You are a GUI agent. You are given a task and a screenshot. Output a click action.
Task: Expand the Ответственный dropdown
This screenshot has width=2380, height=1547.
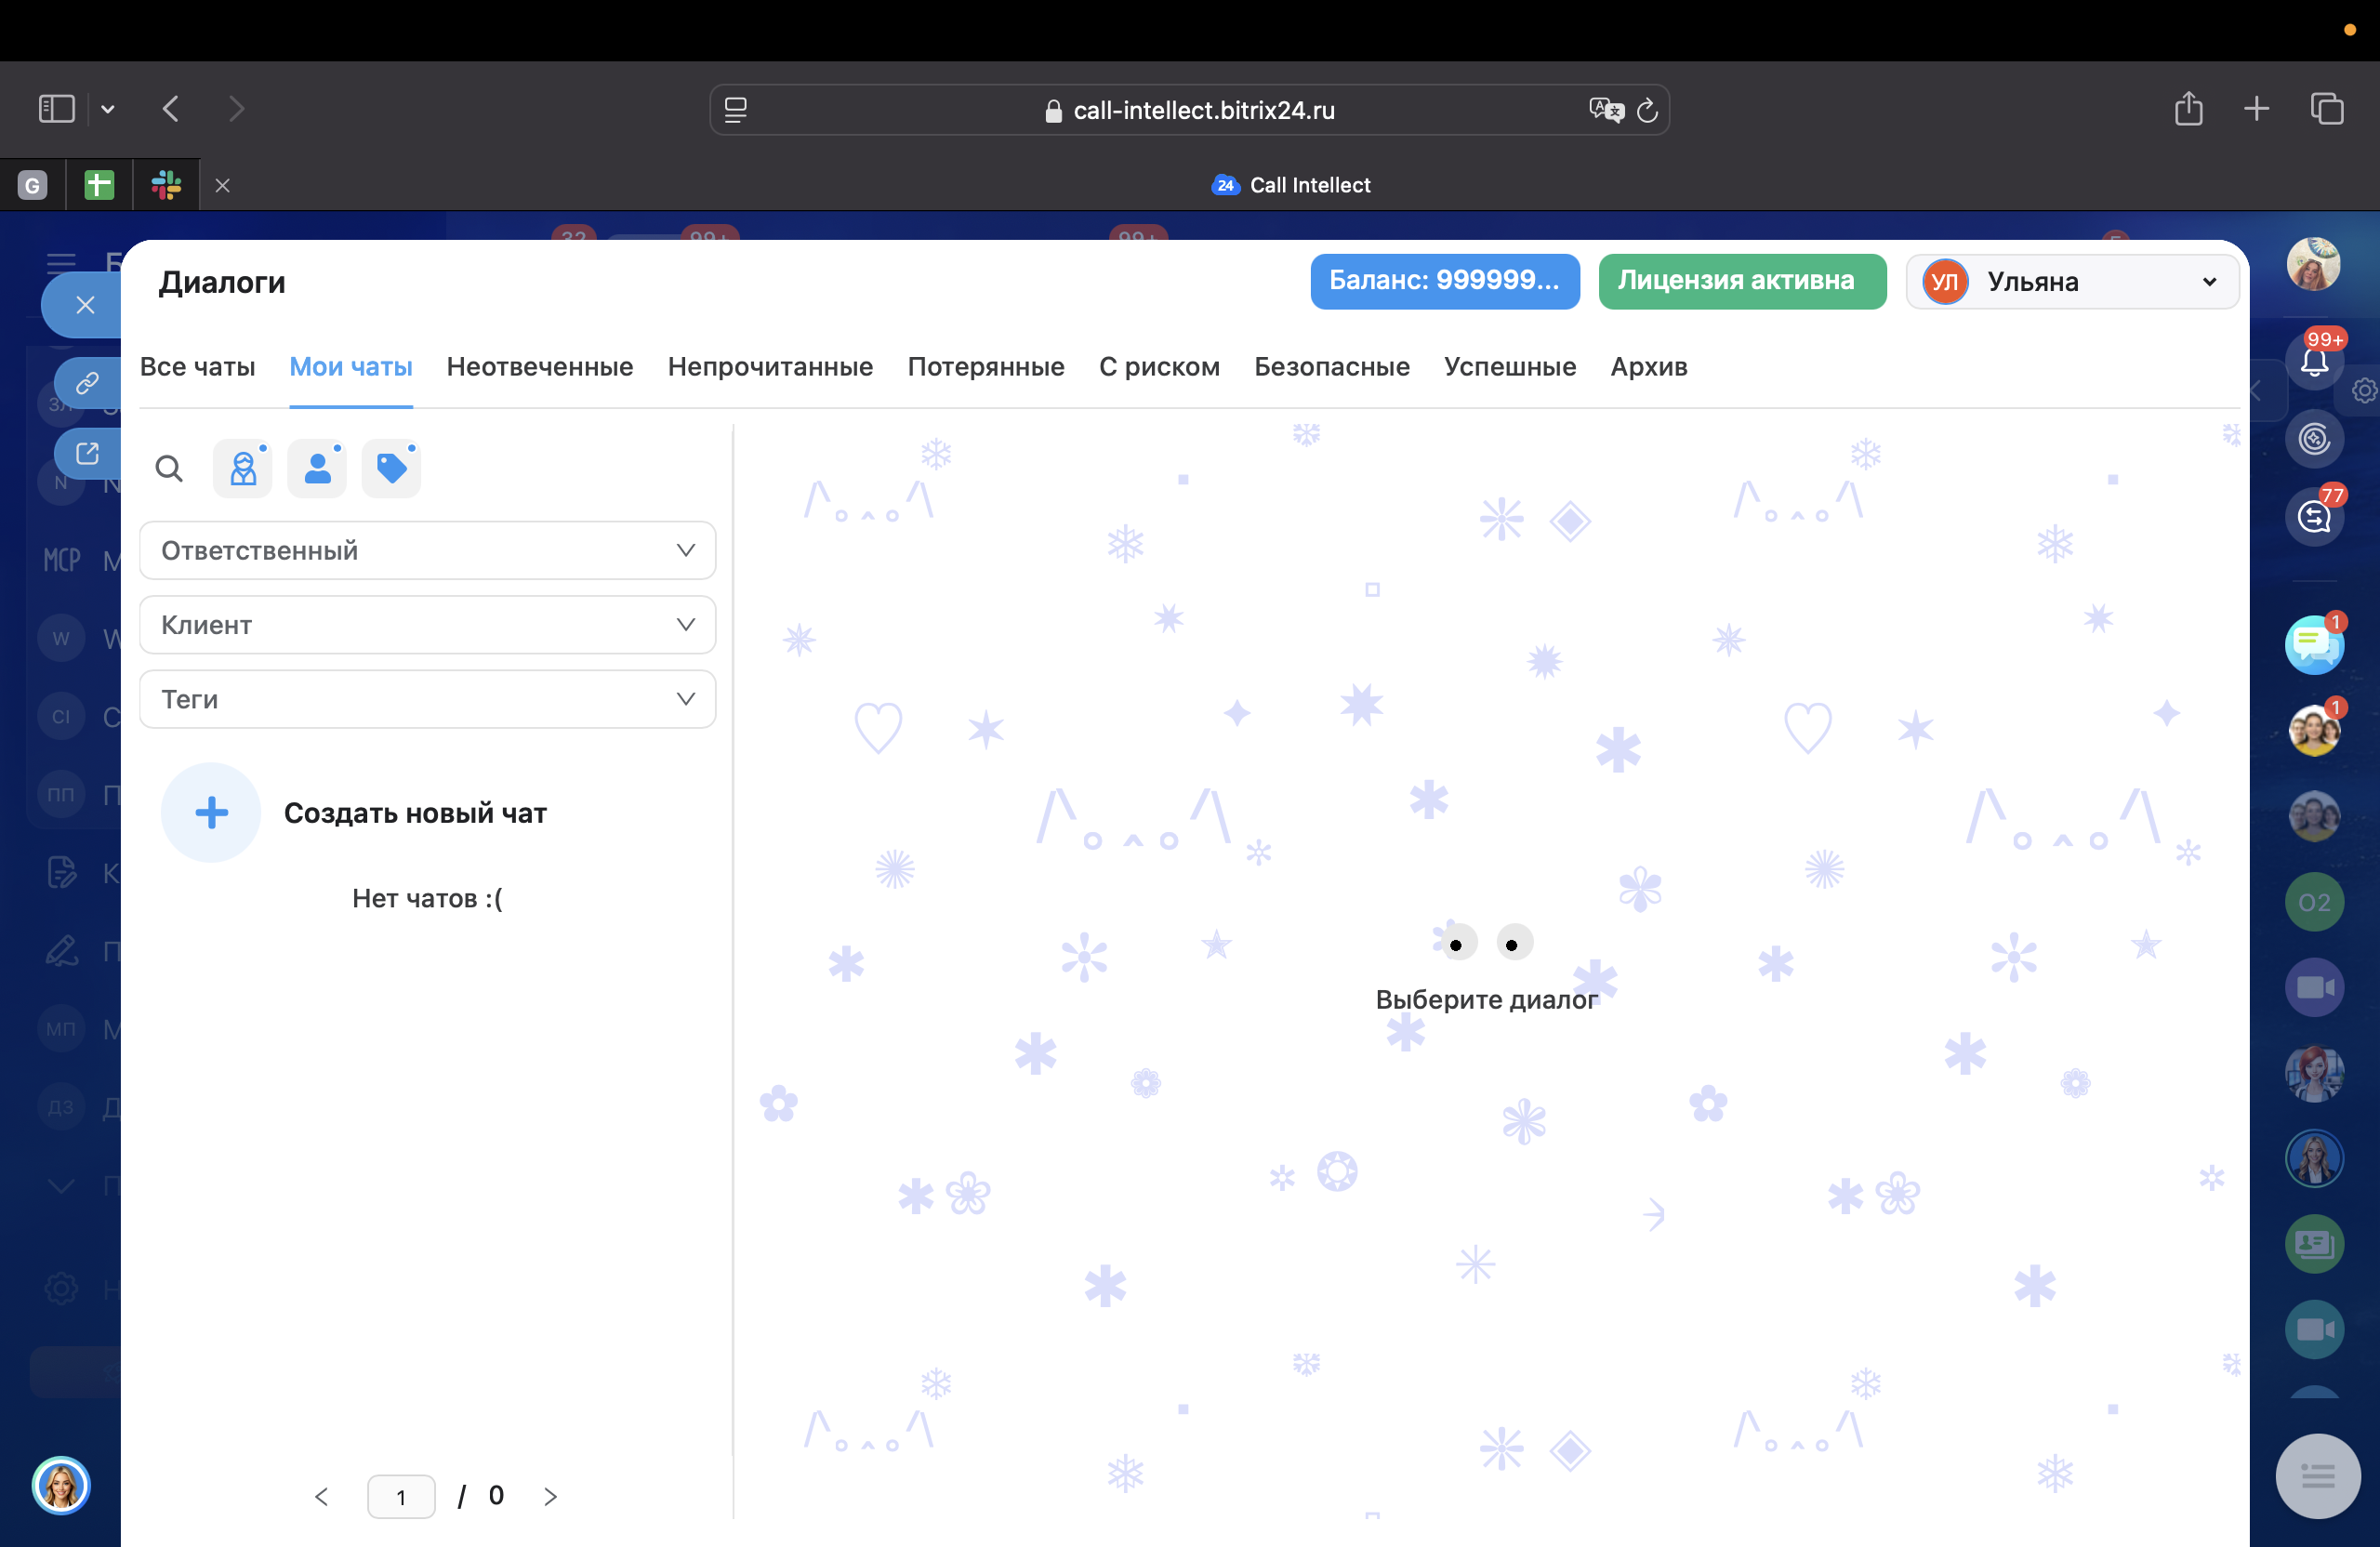[427, 550]
